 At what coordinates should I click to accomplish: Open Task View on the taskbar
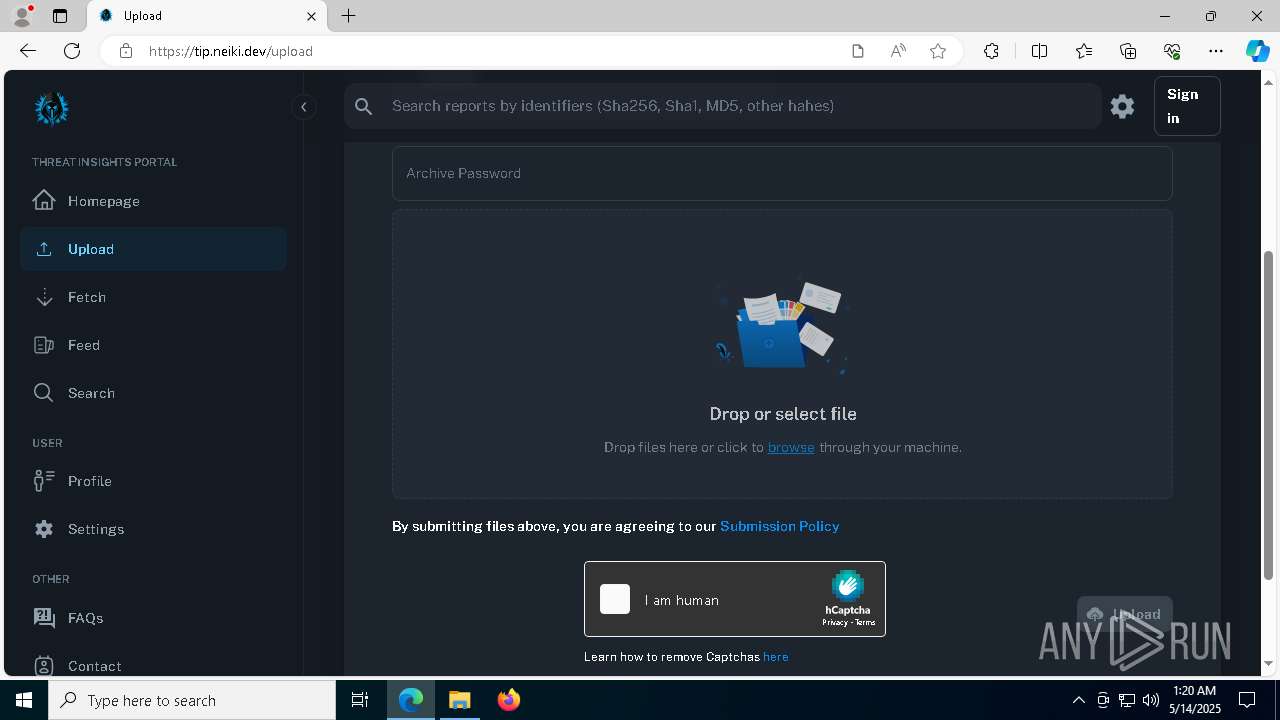pyautogui.click(x=360, y=700)
